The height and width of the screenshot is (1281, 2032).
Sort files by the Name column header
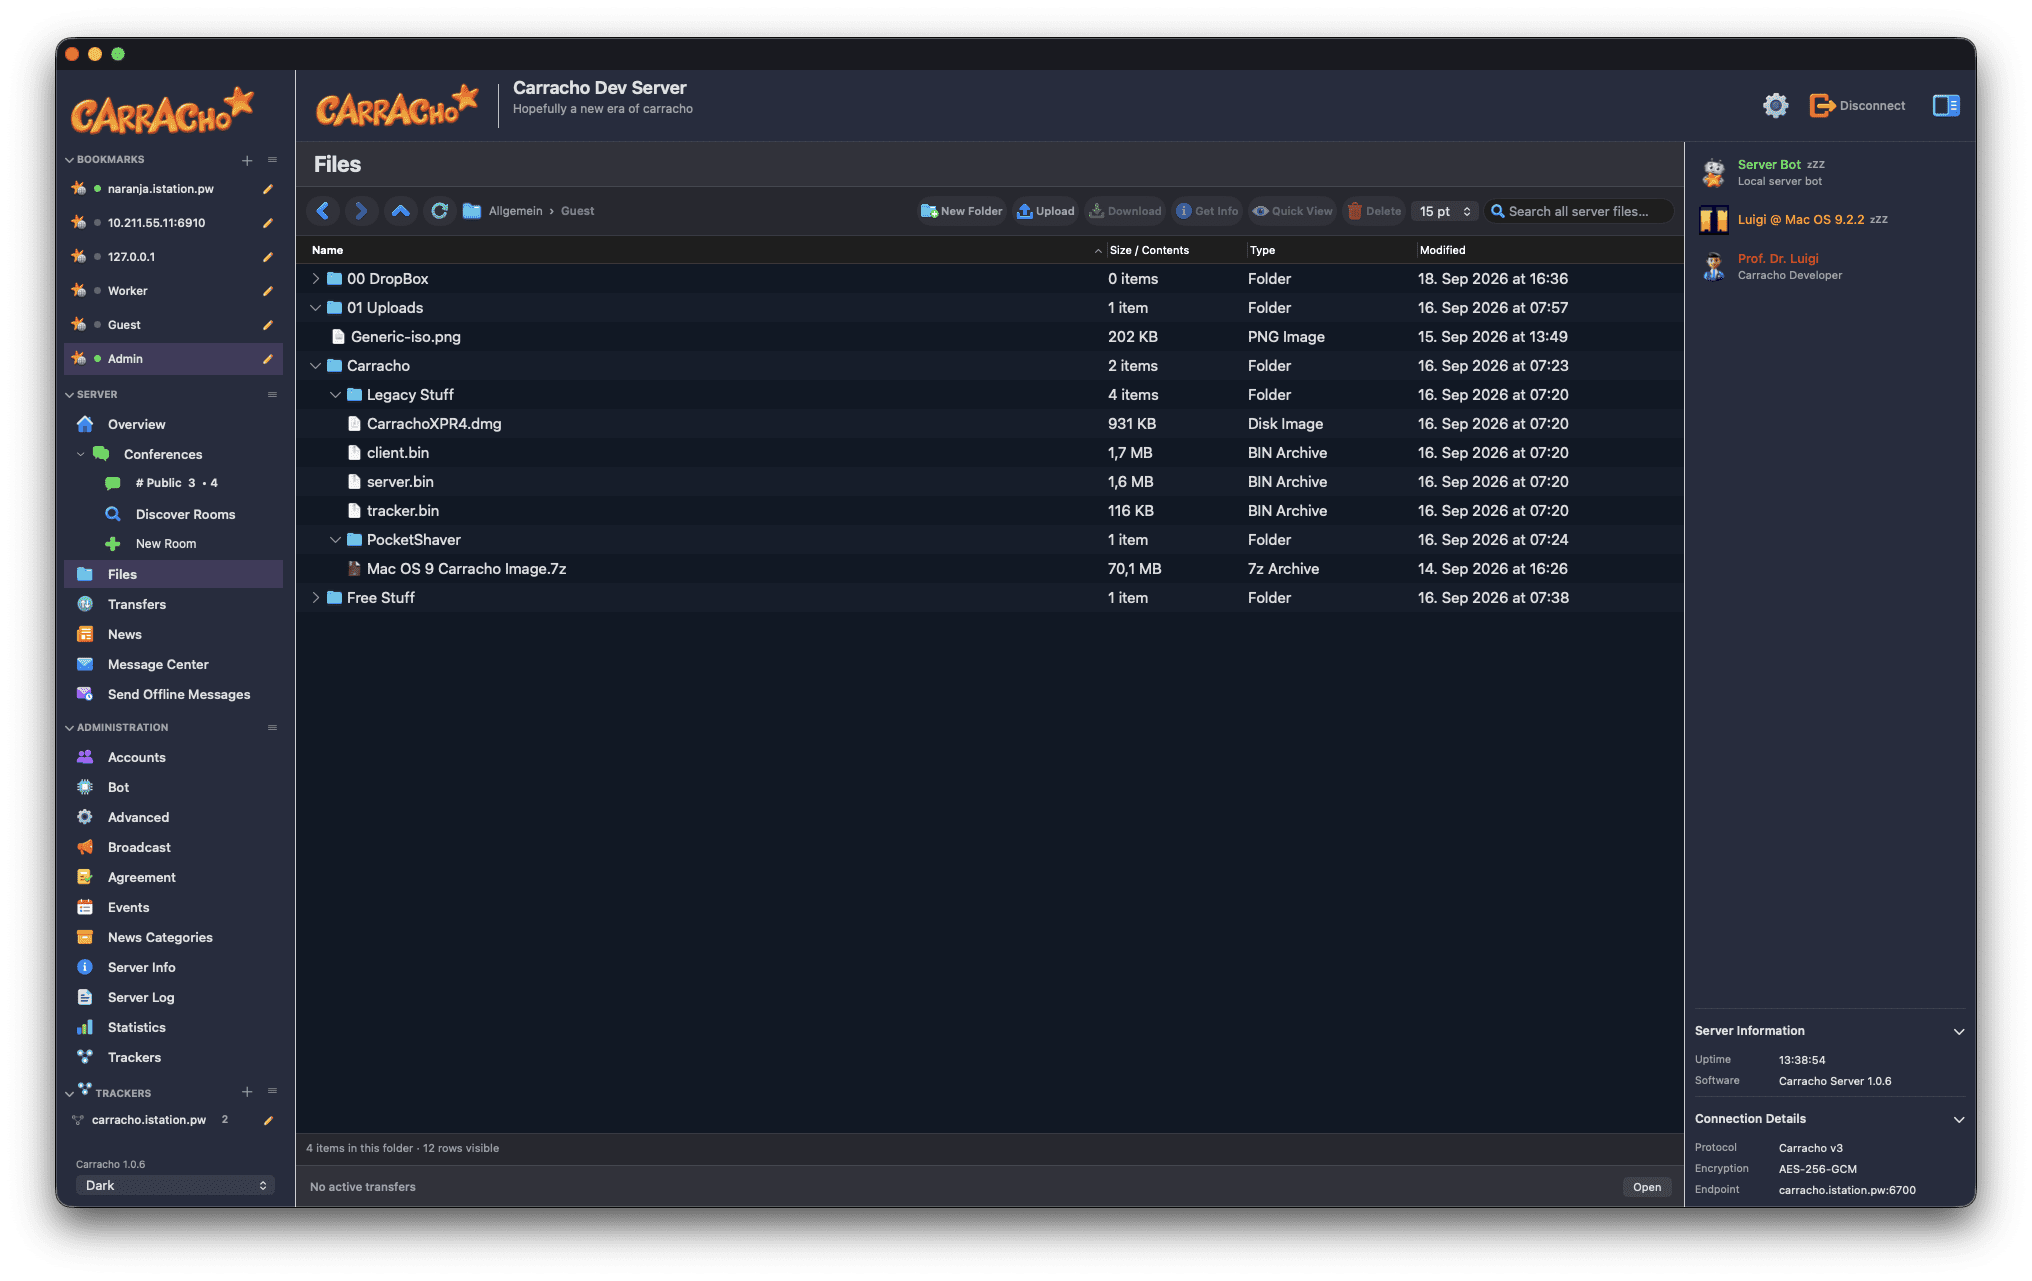(x=327, y=250)
